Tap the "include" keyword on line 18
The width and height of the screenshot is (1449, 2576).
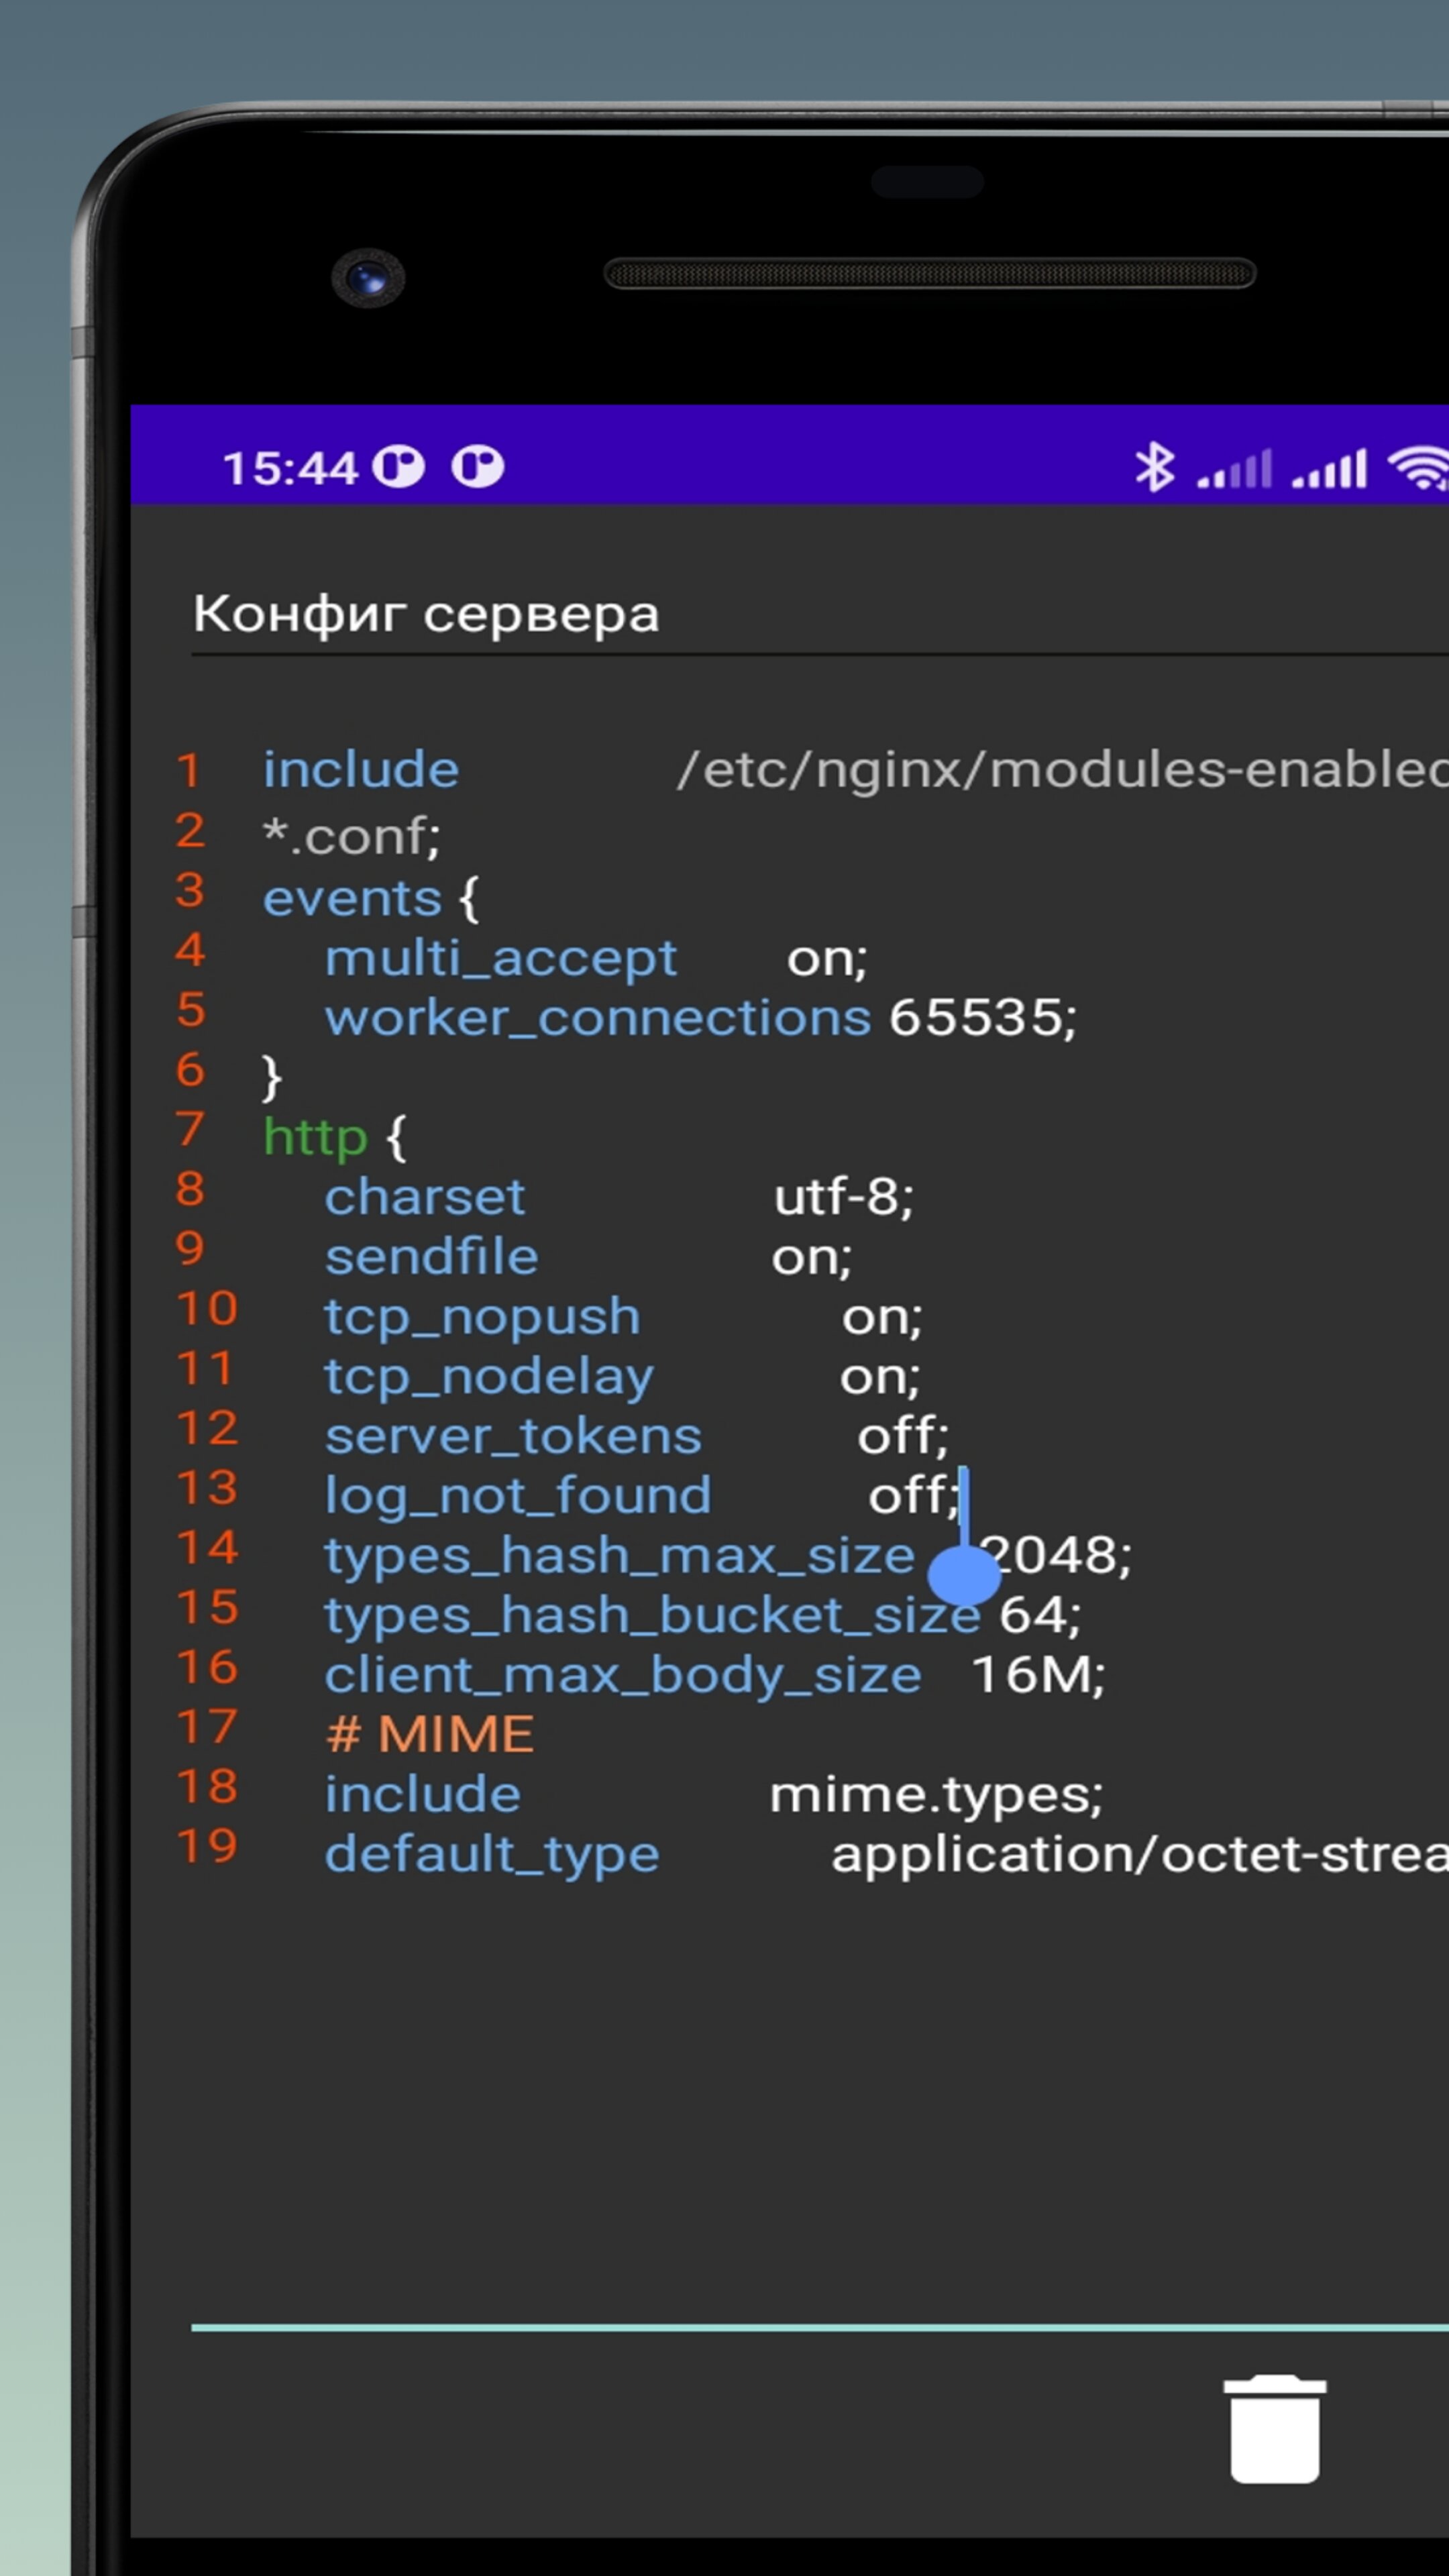coord(423,1794)
